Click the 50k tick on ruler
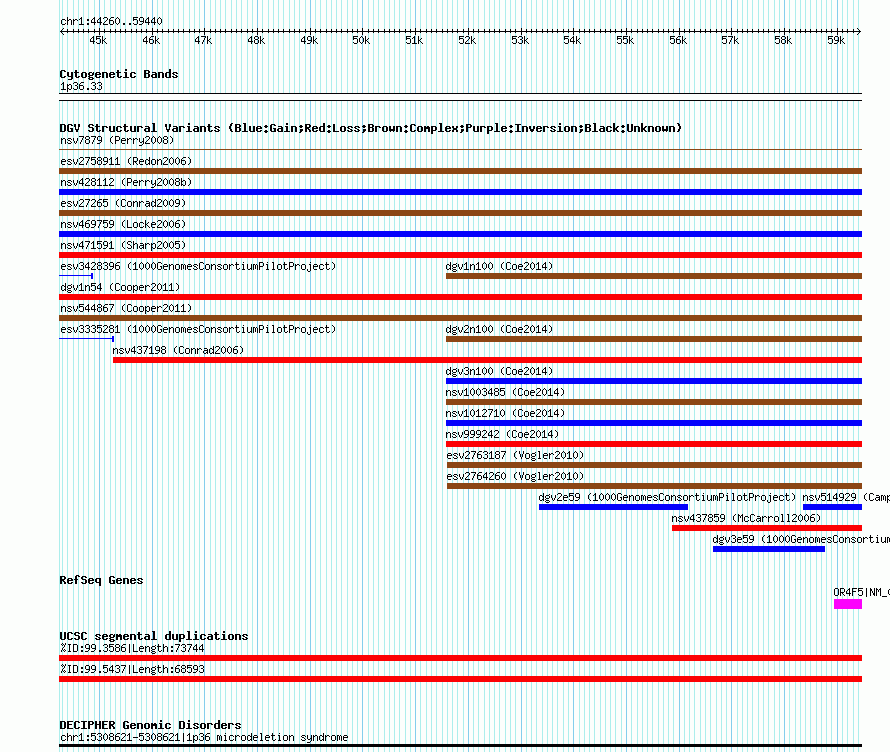 click(x=362, y=31)
